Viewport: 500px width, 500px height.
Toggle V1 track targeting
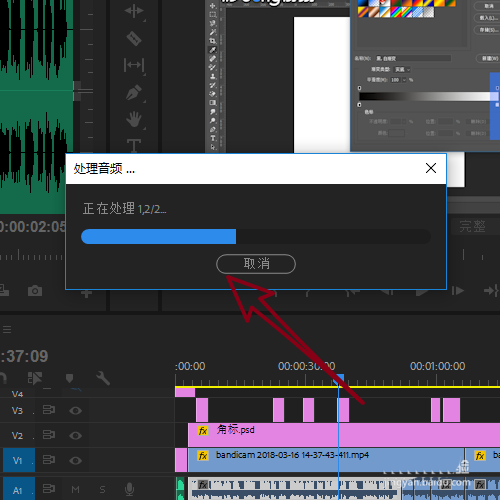point(19,460)
